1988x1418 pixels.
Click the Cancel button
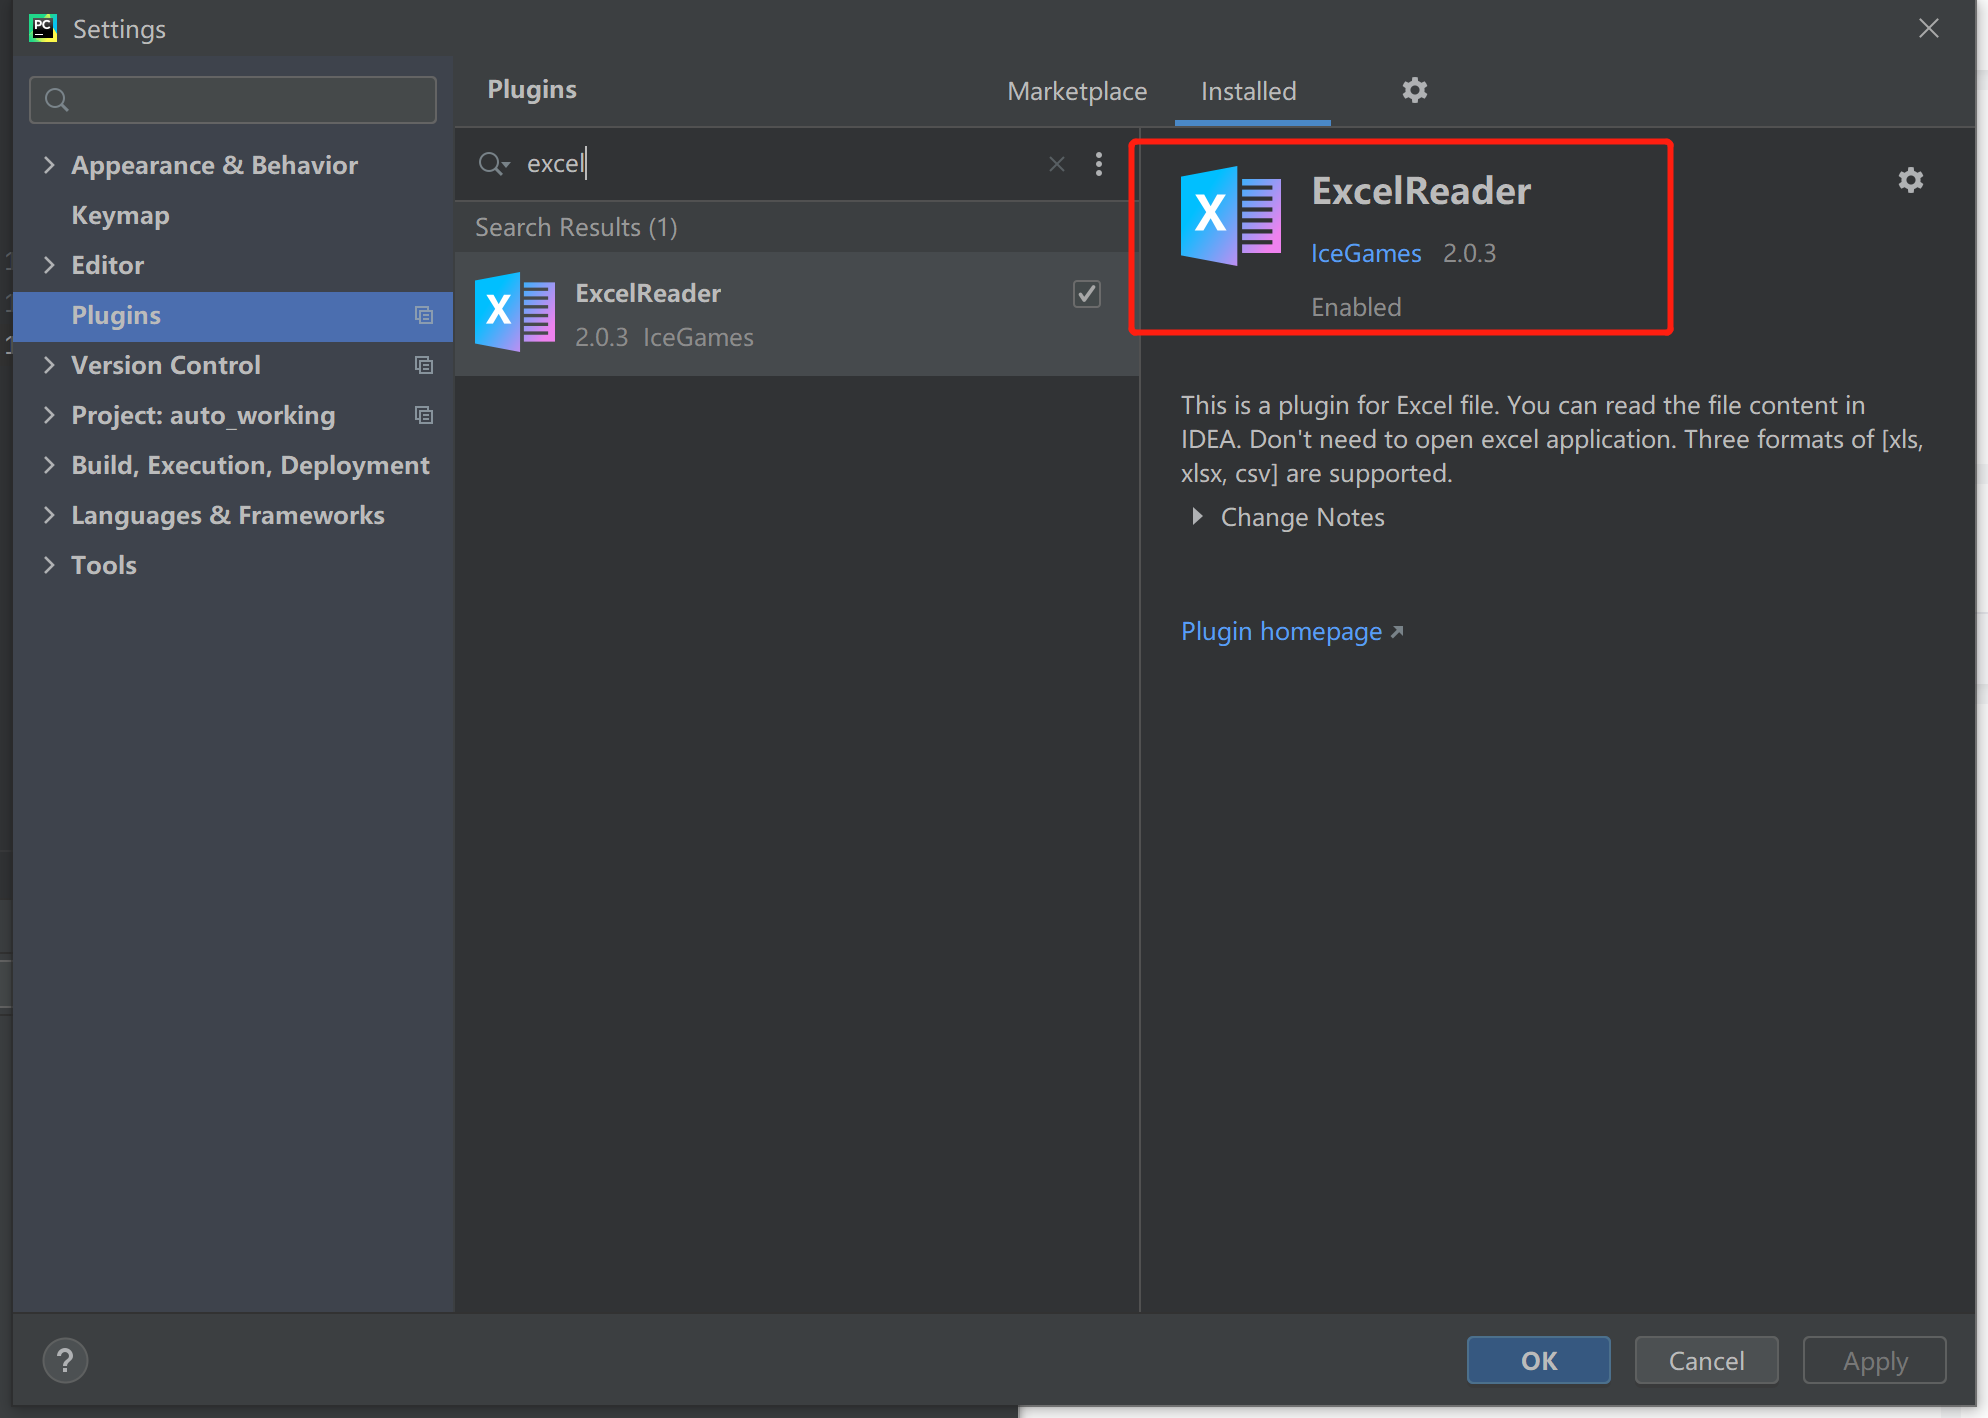pyautogui.click(x=1706, y=1360)
